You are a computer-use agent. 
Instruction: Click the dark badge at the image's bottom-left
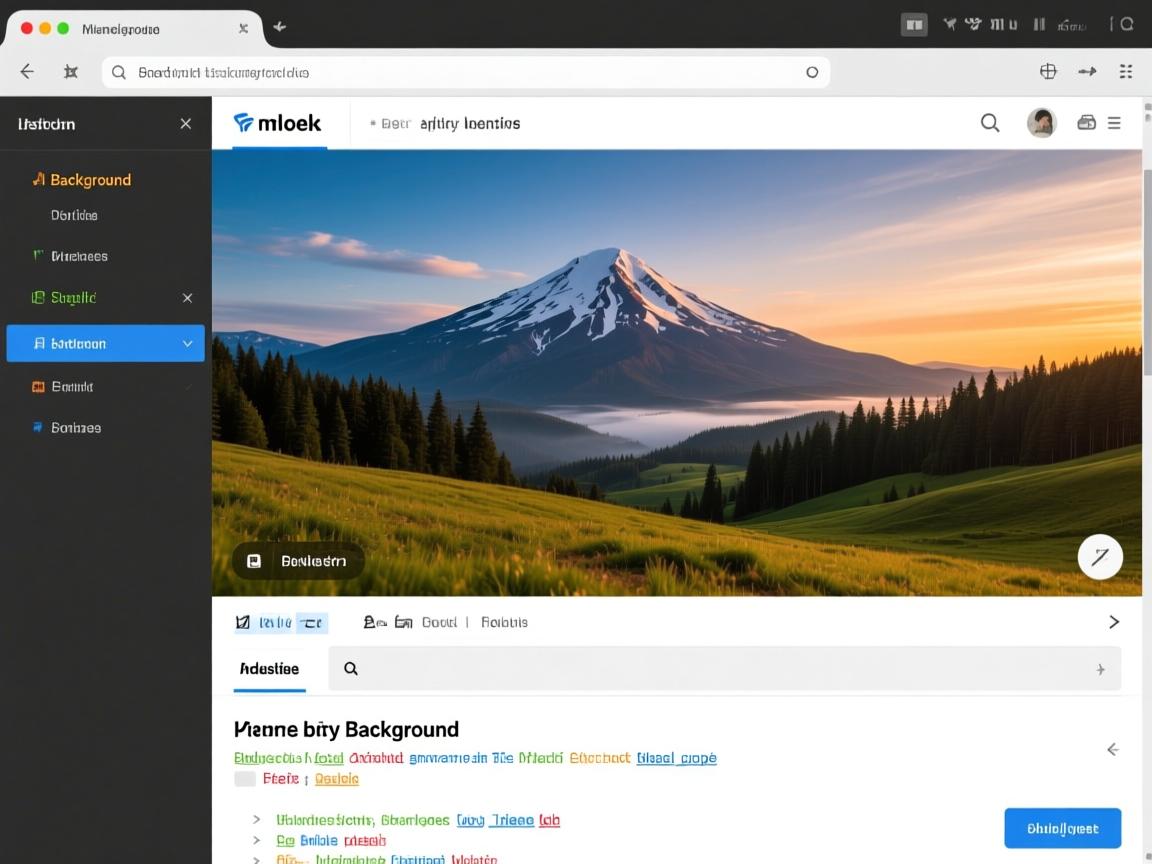[x=298, y=561]
